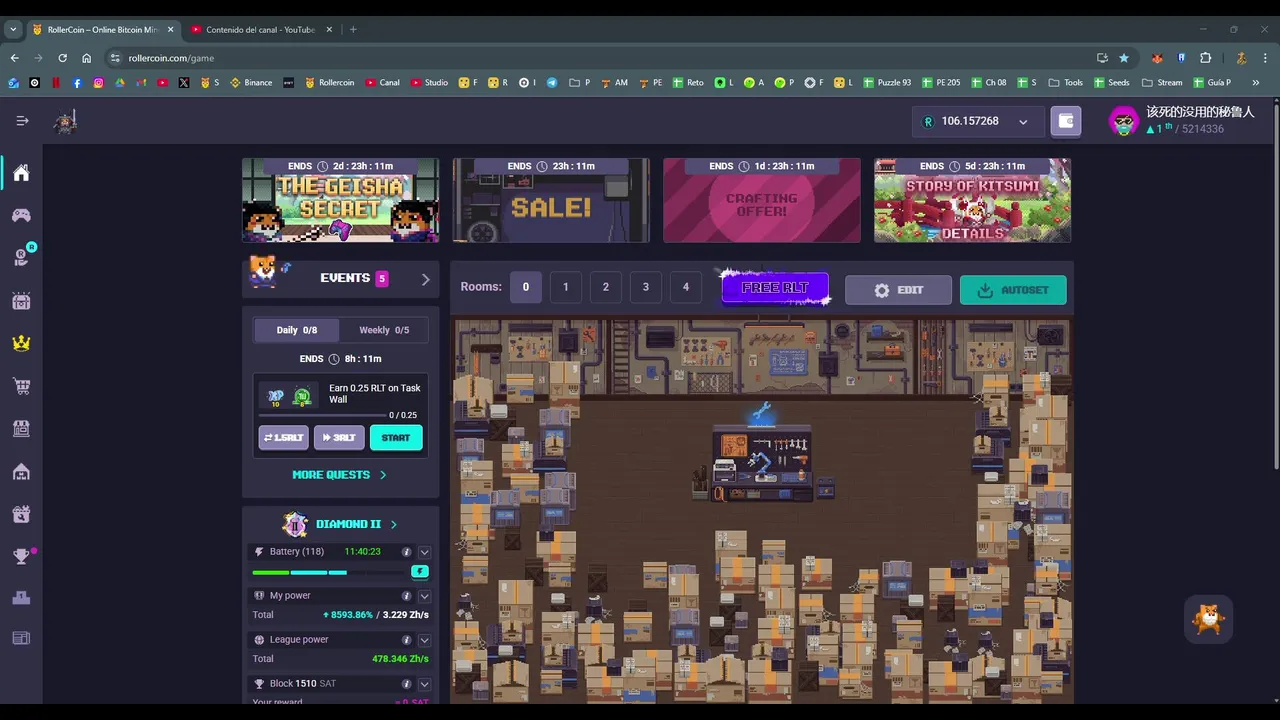Open the hamster assistant chat icon

pyautogui.click(x=1208, y=620)
